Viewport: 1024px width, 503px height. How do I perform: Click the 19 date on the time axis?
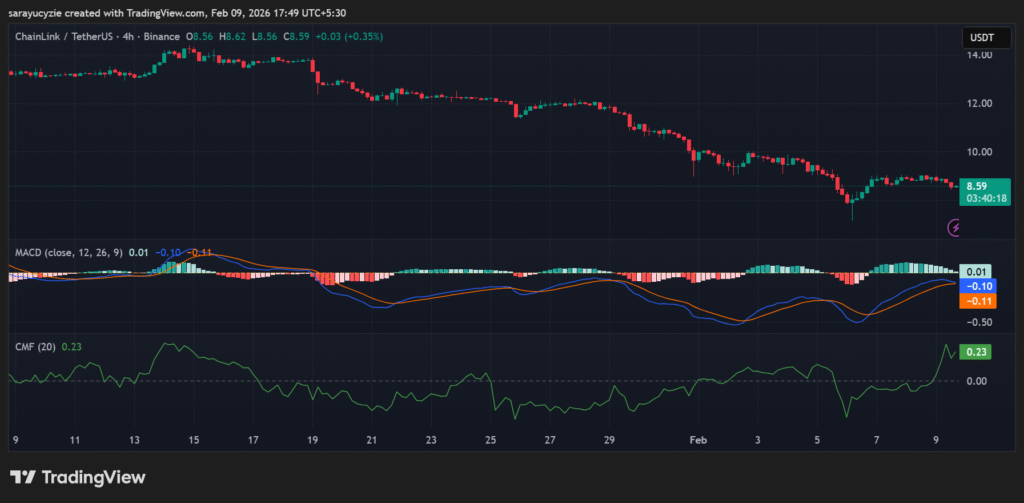tap(314, 440)
